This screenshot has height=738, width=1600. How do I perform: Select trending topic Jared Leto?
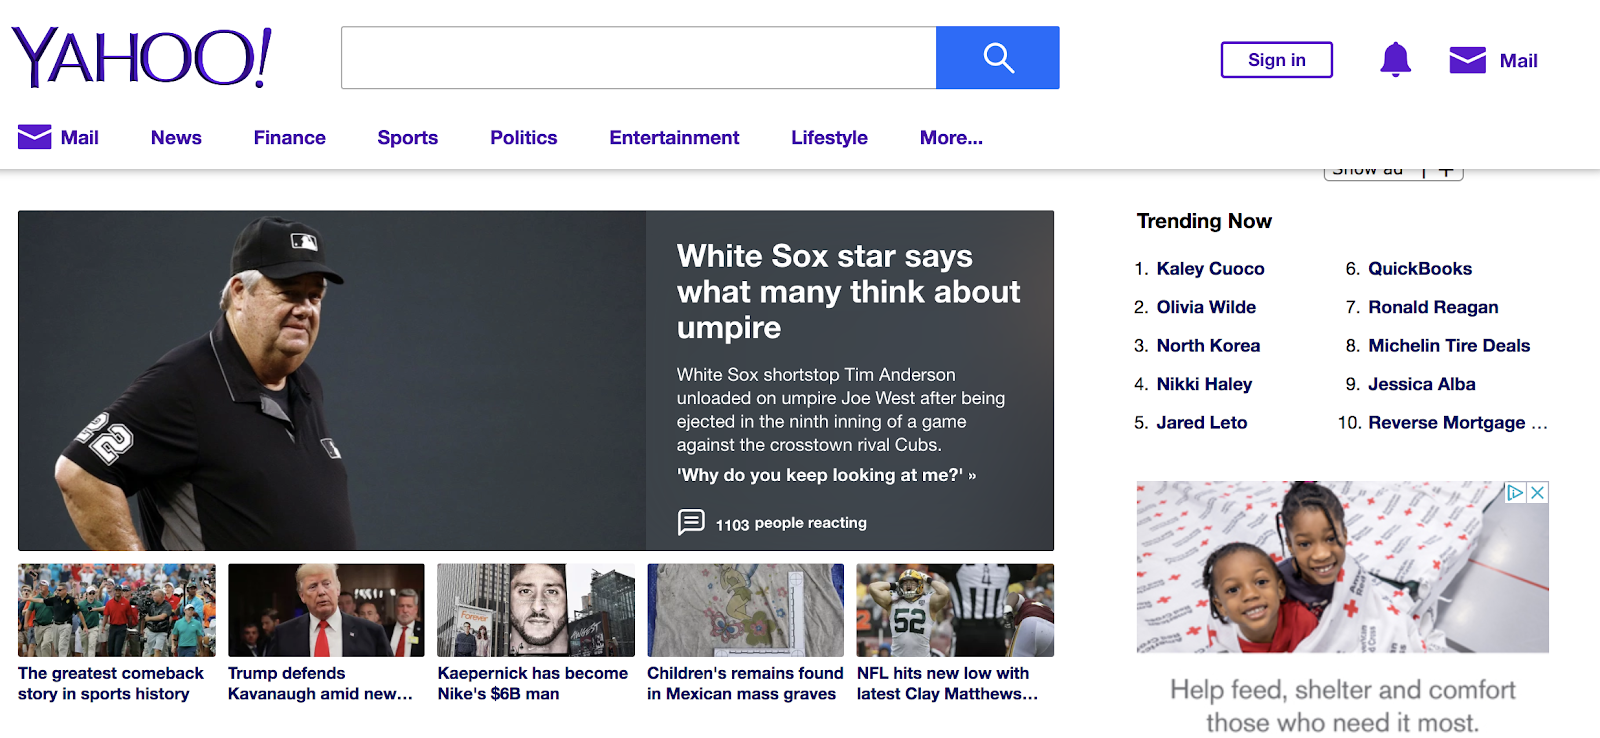[x=1202, y=423]
